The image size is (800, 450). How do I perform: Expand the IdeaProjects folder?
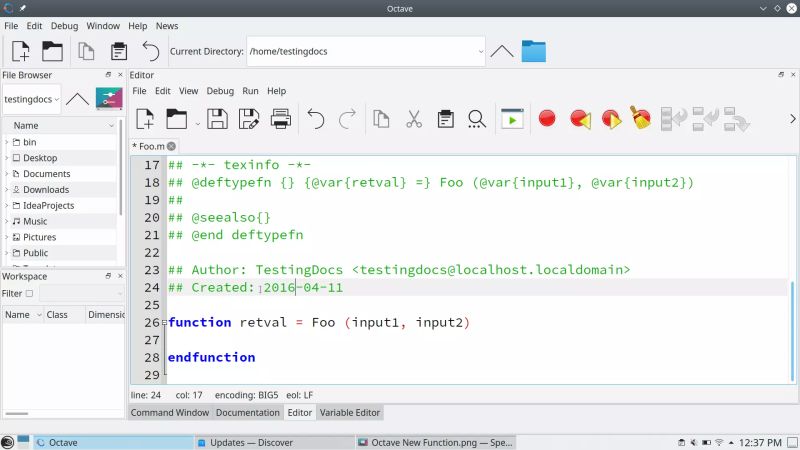pyautogui.click(x=7, y=206)
